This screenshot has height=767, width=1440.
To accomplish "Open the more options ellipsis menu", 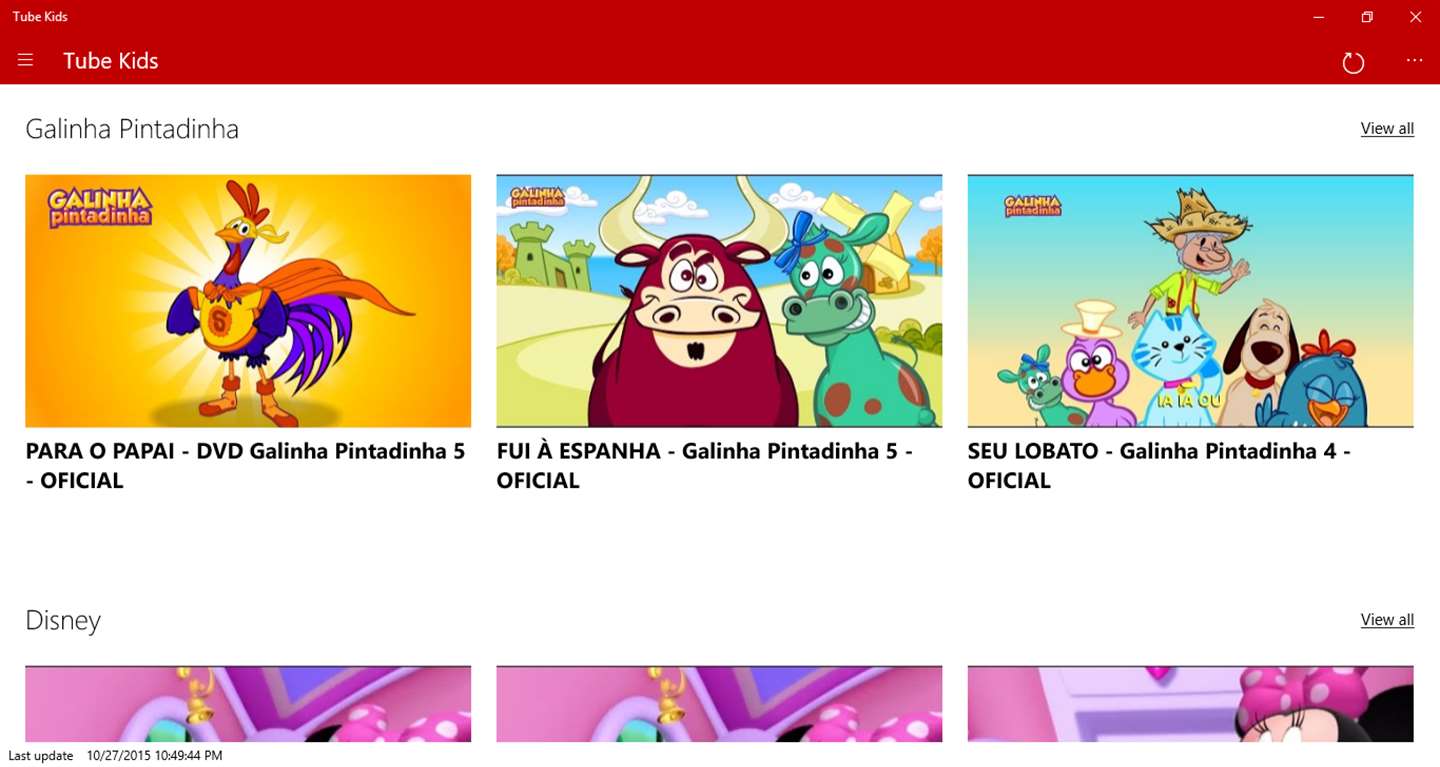I will tap(1414, 61).
